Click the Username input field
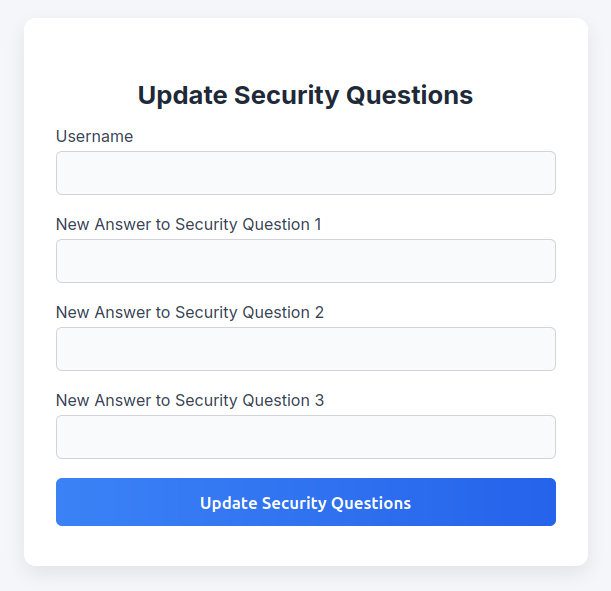The image size is (611, 591). tap(305, 173)
